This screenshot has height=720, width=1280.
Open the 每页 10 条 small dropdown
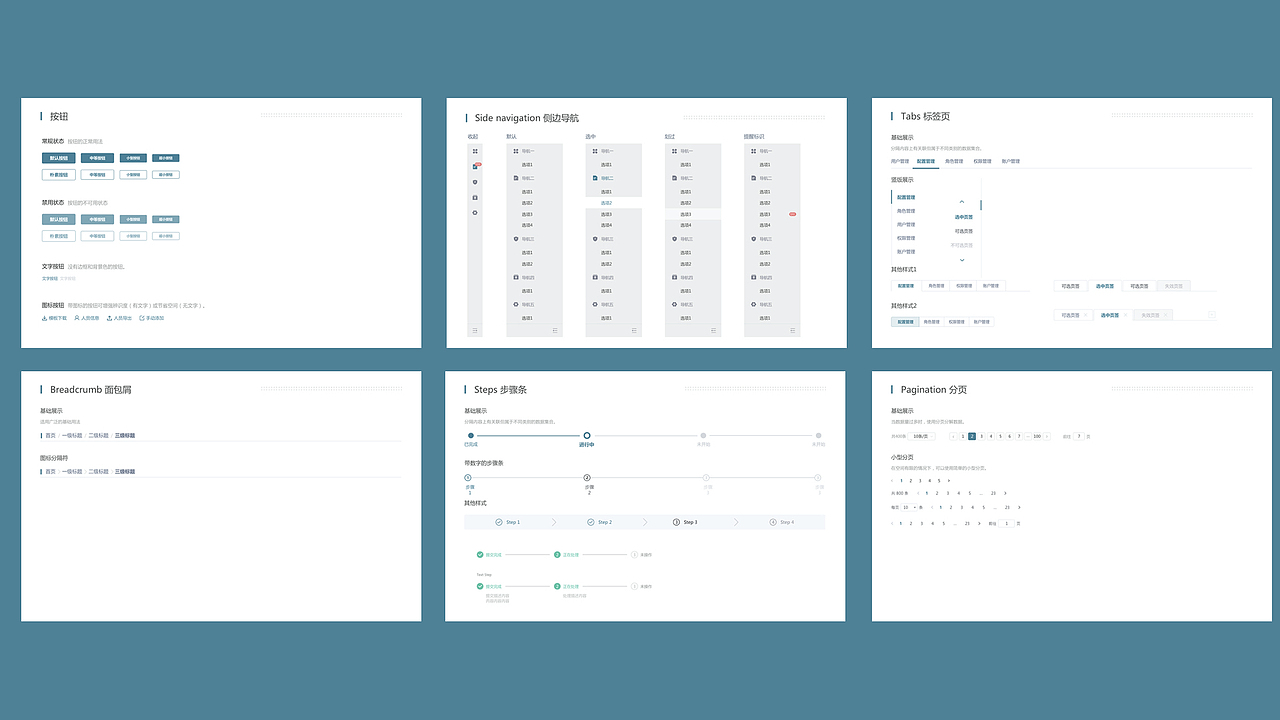pyautogui.click(x=909, y=507)
